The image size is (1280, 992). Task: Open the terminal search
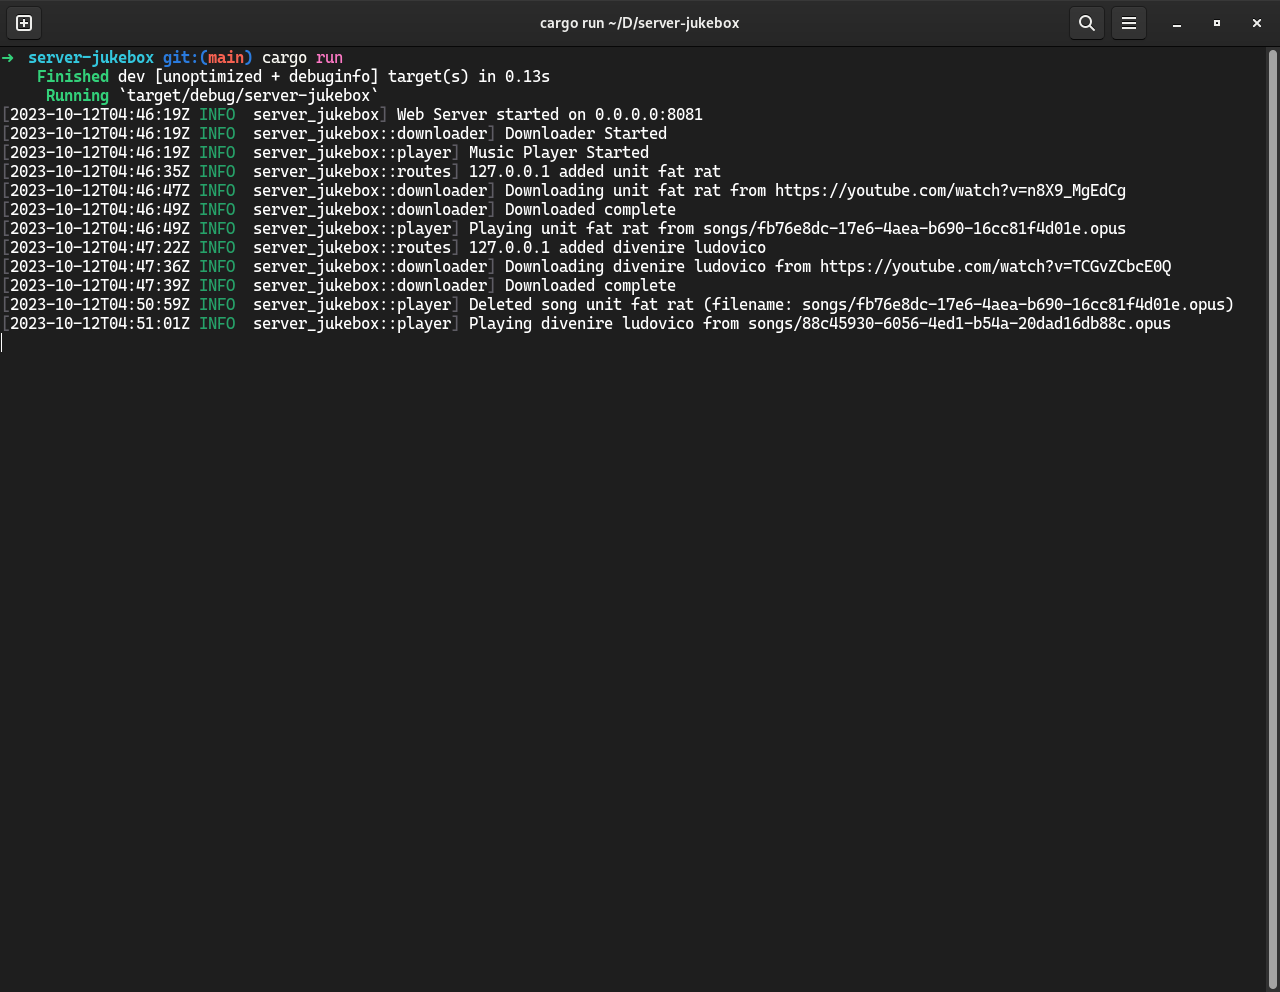coord(1086,22)
